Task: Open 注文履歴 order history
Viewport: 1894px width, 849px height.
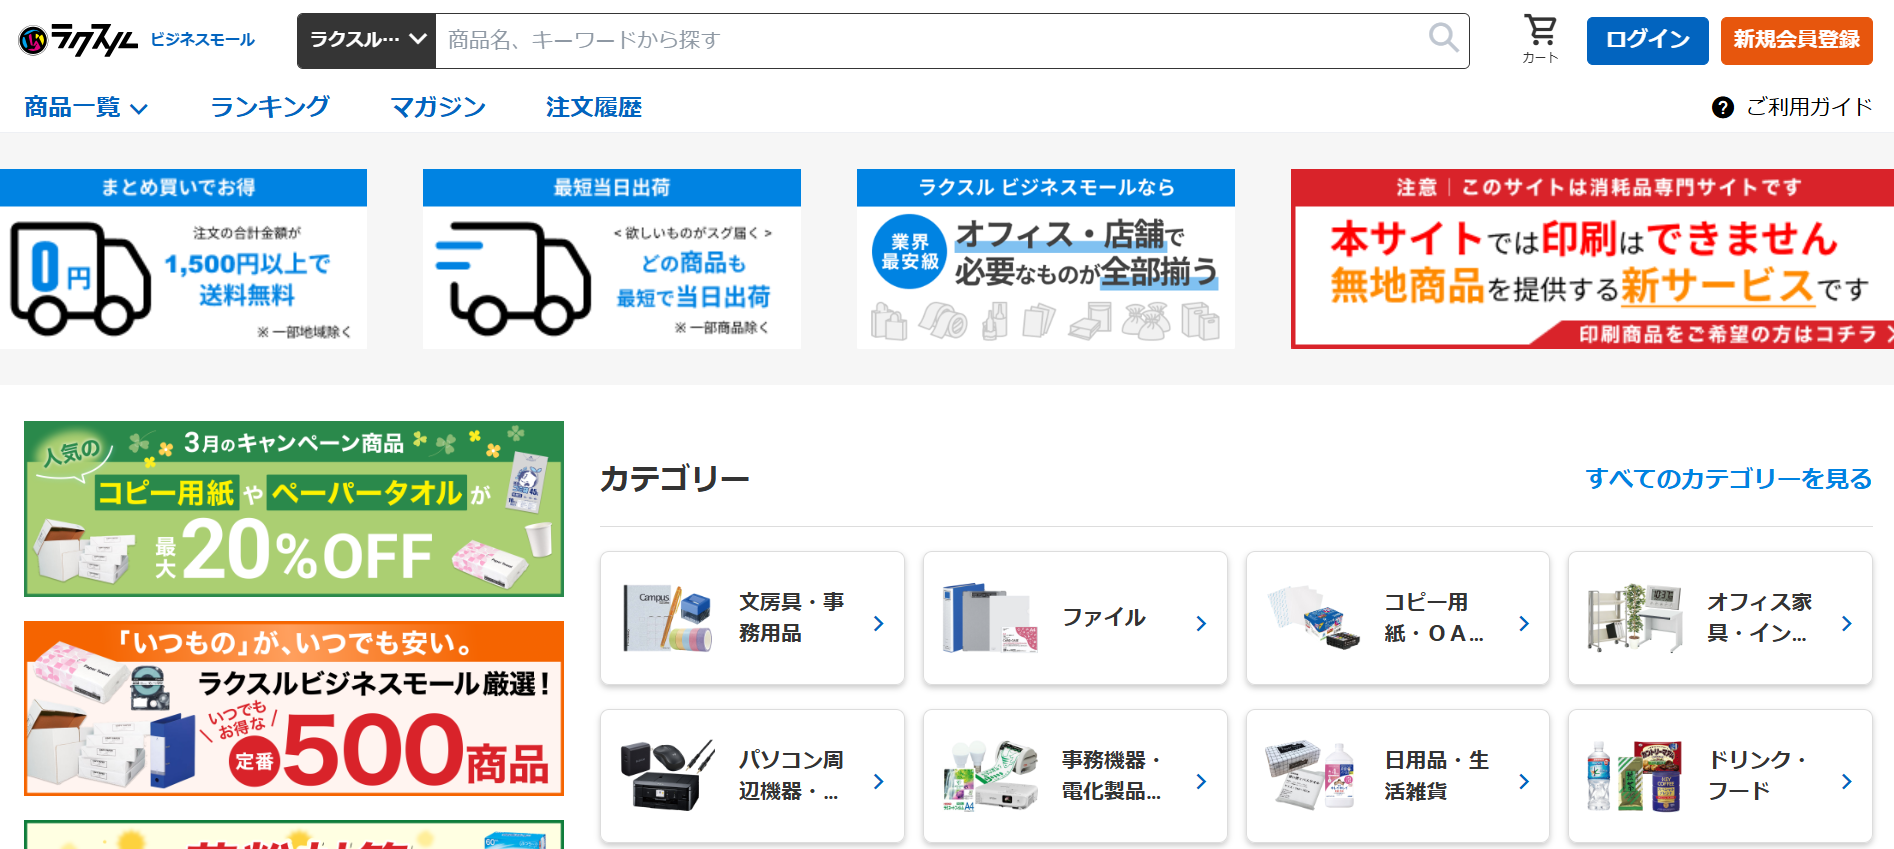Action: click(x=594, y=108)
